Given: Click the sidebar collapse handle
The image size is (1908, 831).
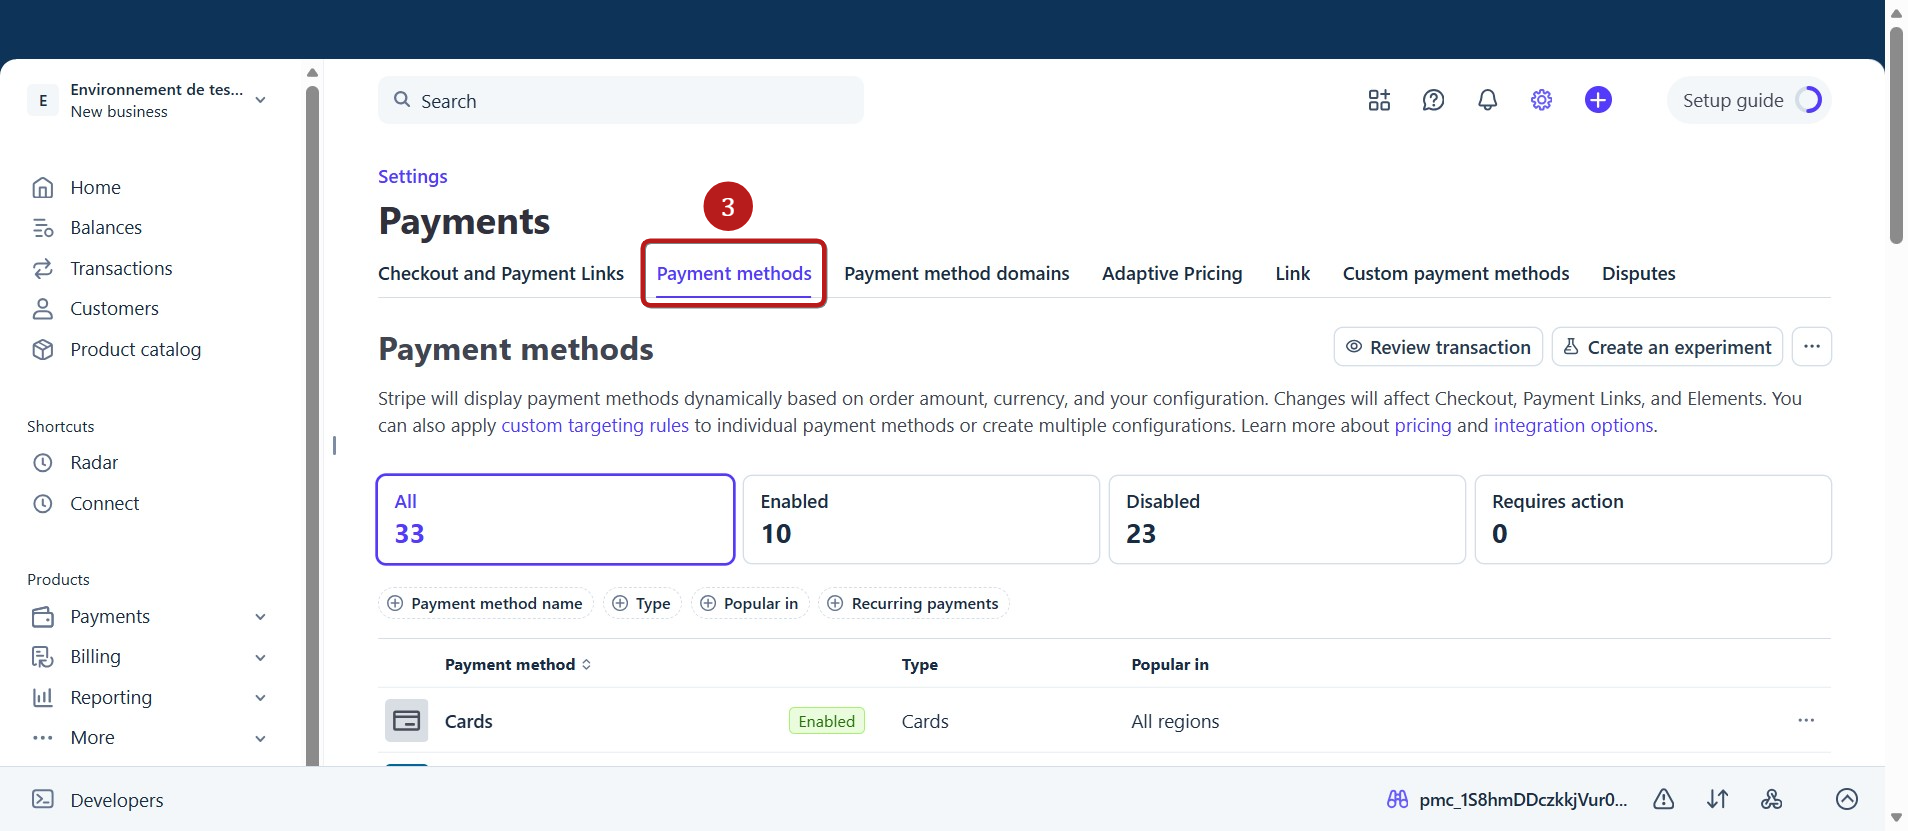Looking at the screenshot, I should pyautogui.click(x=334, y=445).
